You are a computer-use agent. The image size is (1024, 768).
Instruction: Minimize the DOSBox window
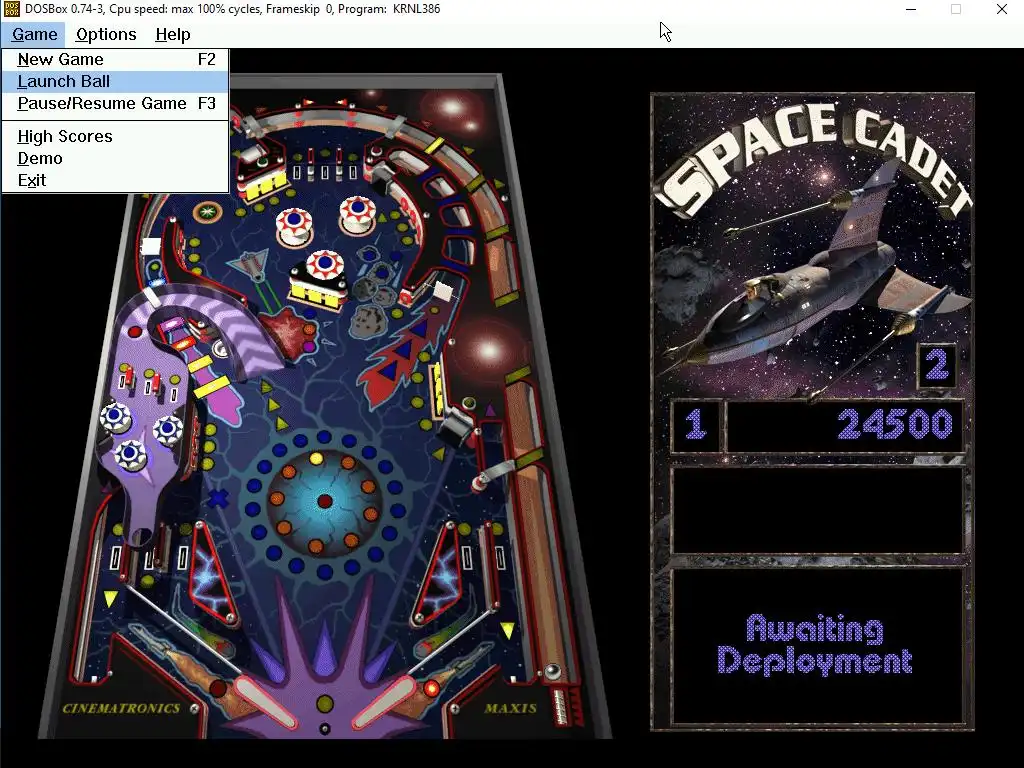(x=911, y=9)
